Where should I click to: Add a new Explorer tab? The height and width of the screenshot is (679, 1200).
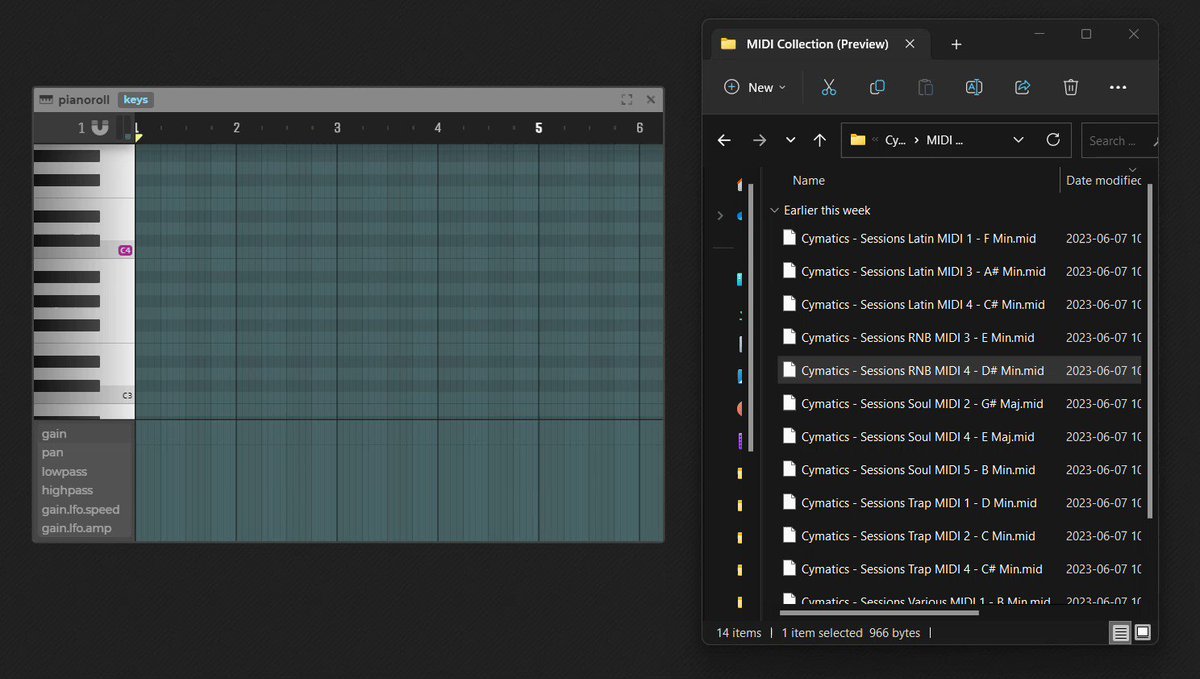click(956, 44)
